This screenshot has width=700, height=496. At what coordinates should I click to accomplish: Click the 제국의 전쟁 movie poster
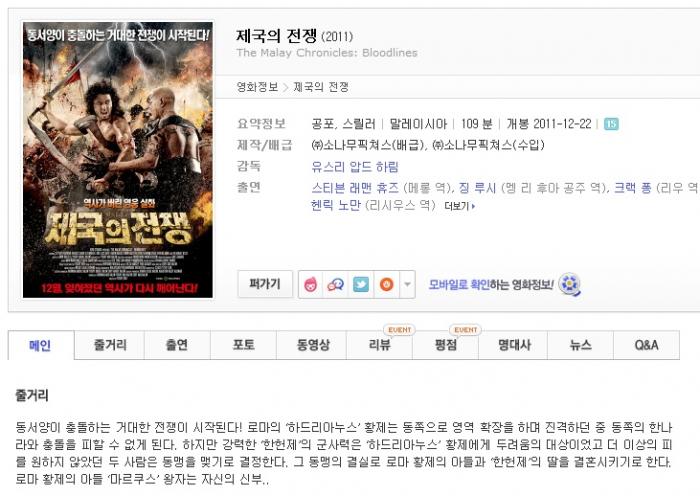coord(118,160)
